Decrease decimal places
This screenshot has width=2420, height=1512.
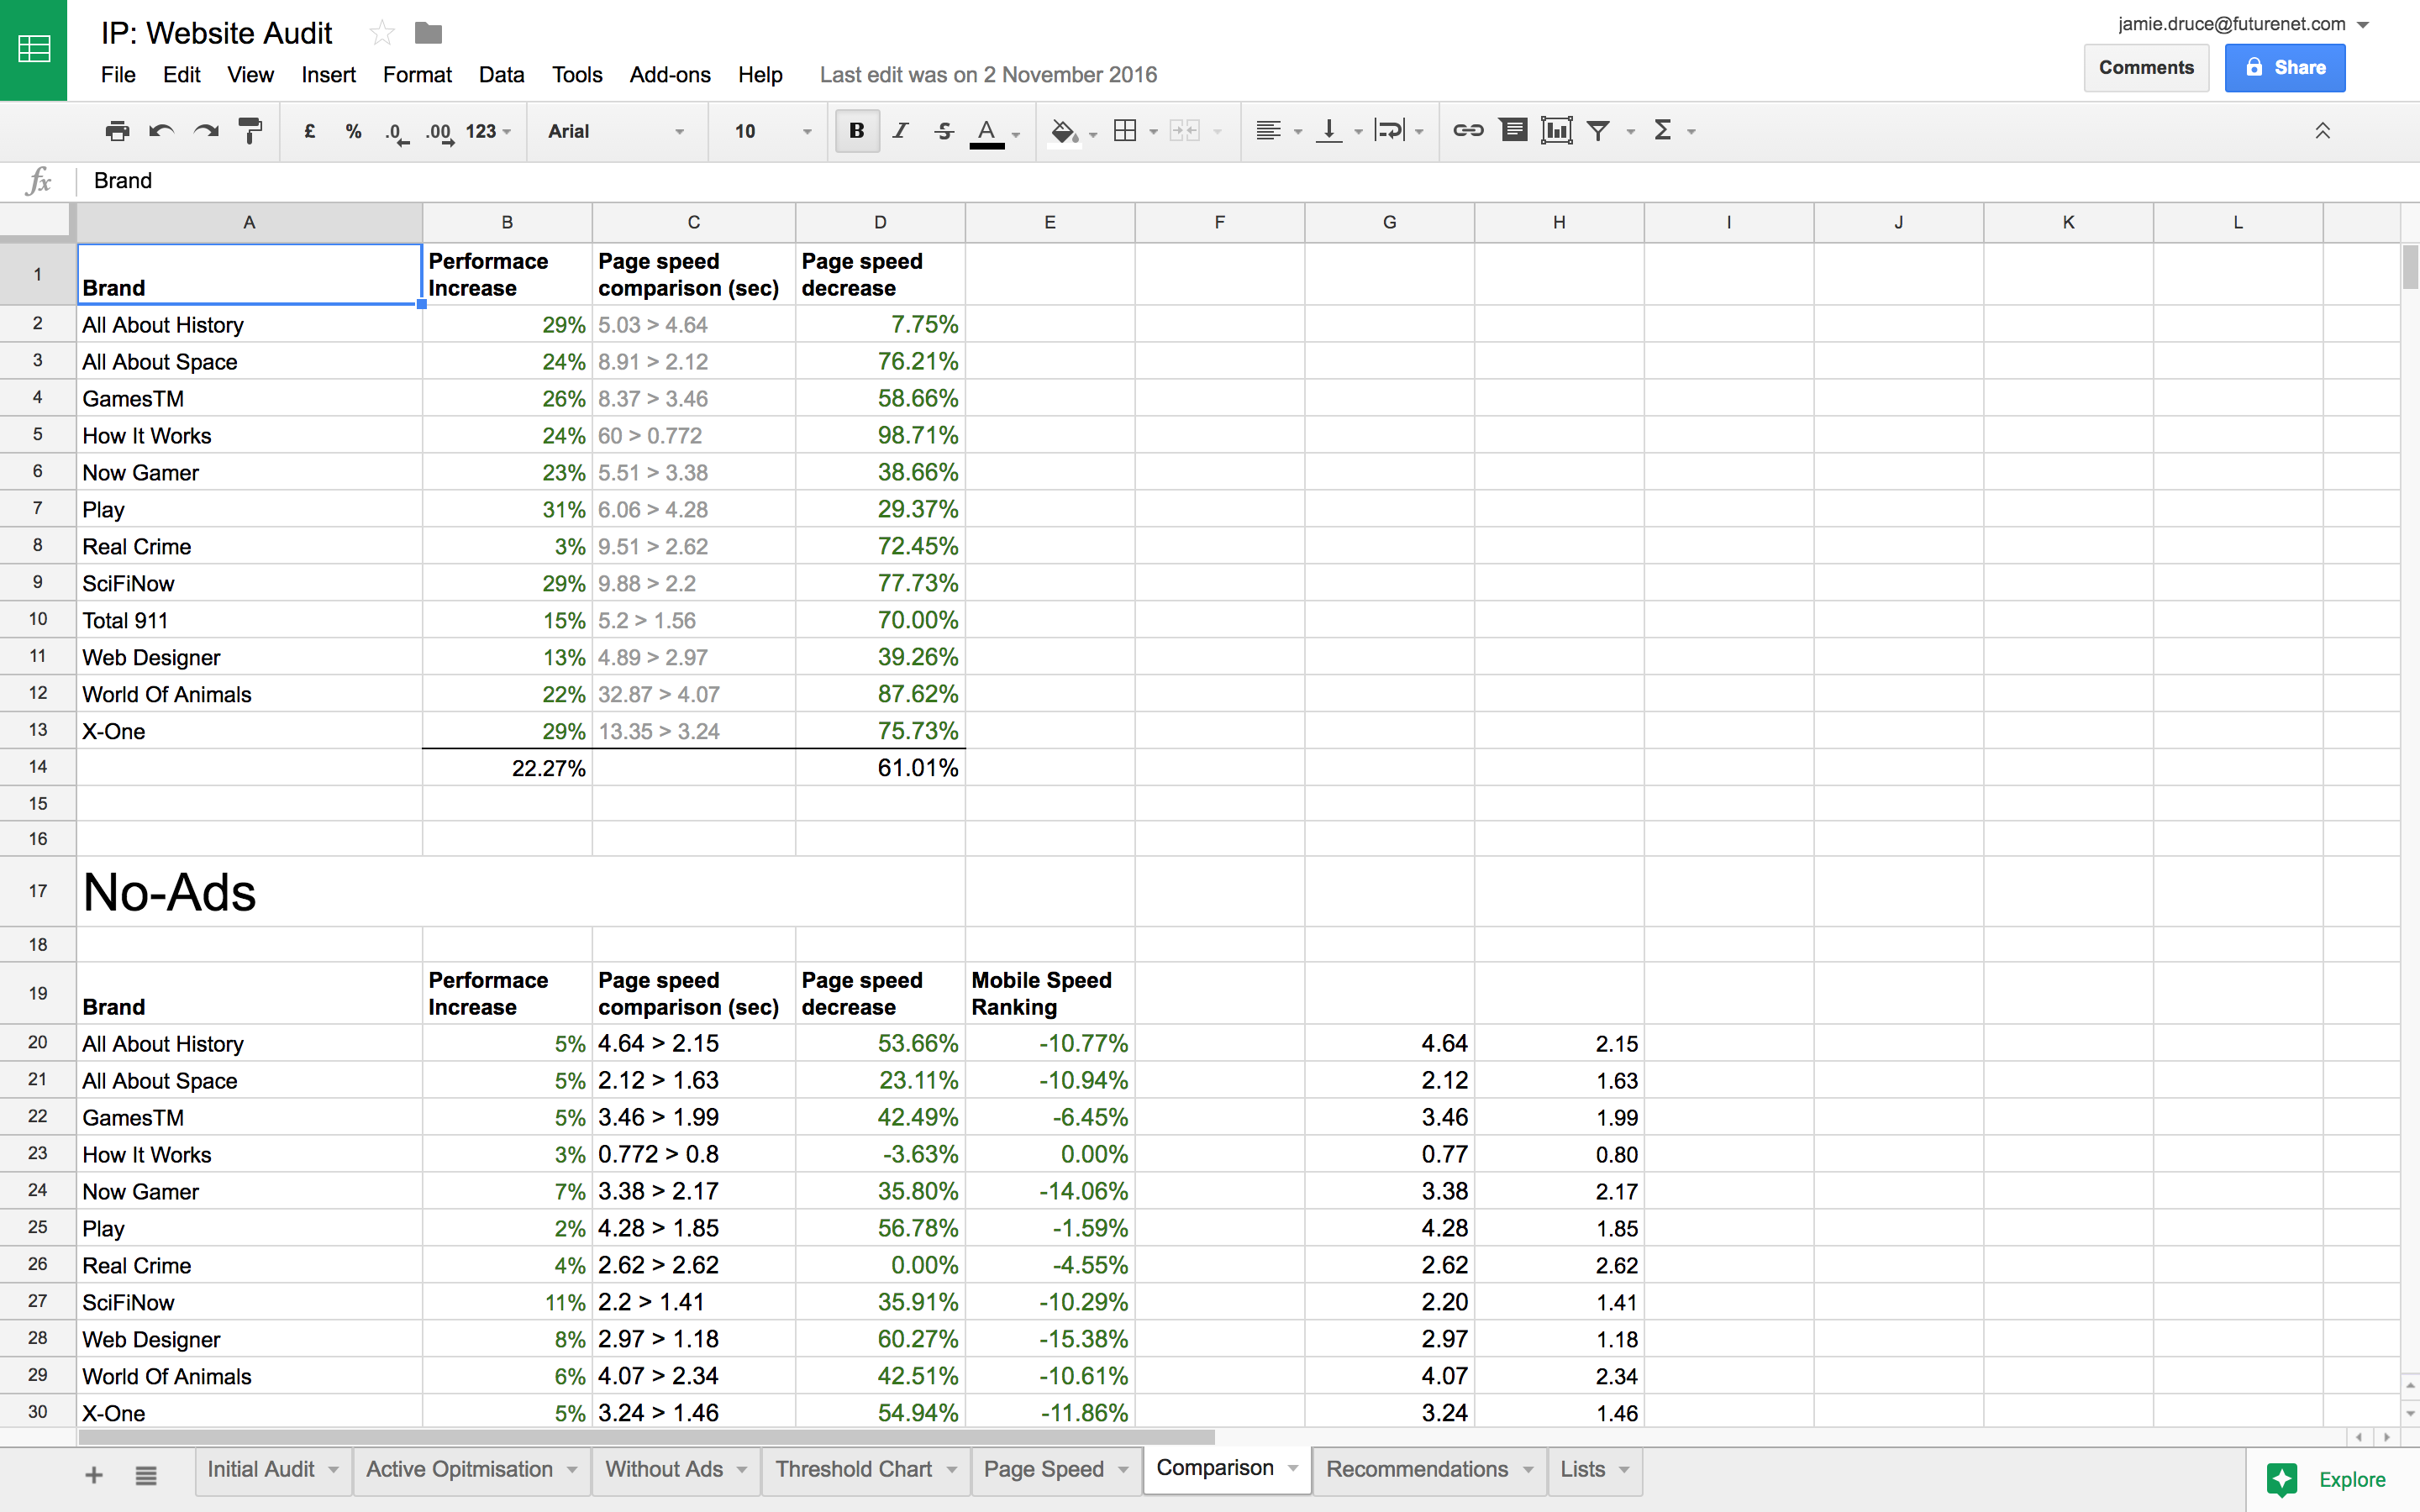[x=397, y=132]
